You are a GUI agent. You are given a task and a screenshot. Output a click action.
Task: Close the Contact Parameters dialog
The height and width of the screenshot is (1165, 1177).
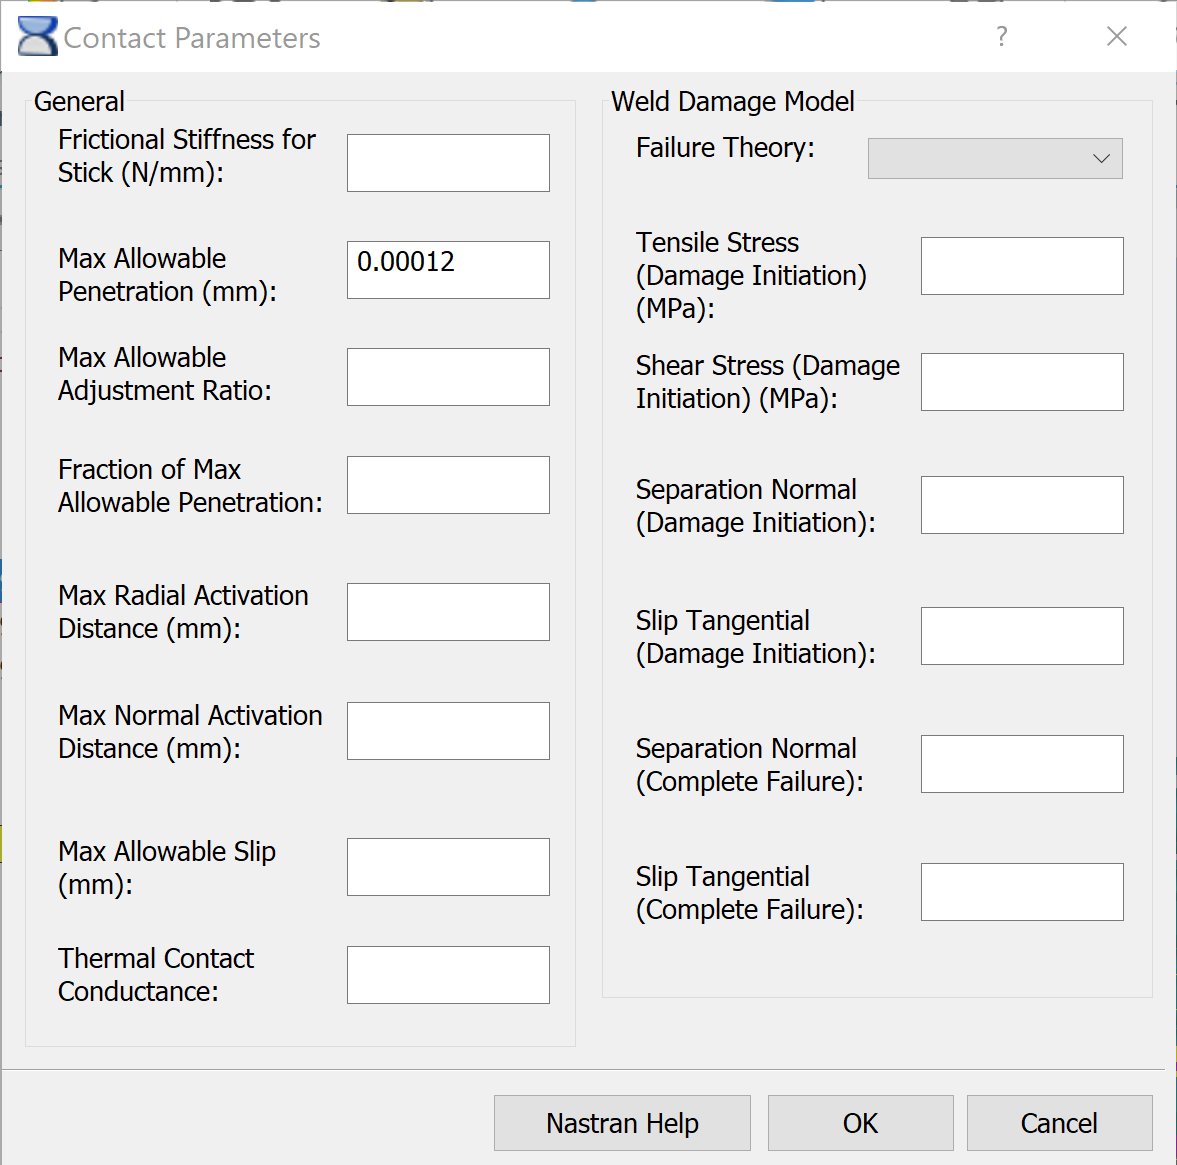coord(1117,37)
